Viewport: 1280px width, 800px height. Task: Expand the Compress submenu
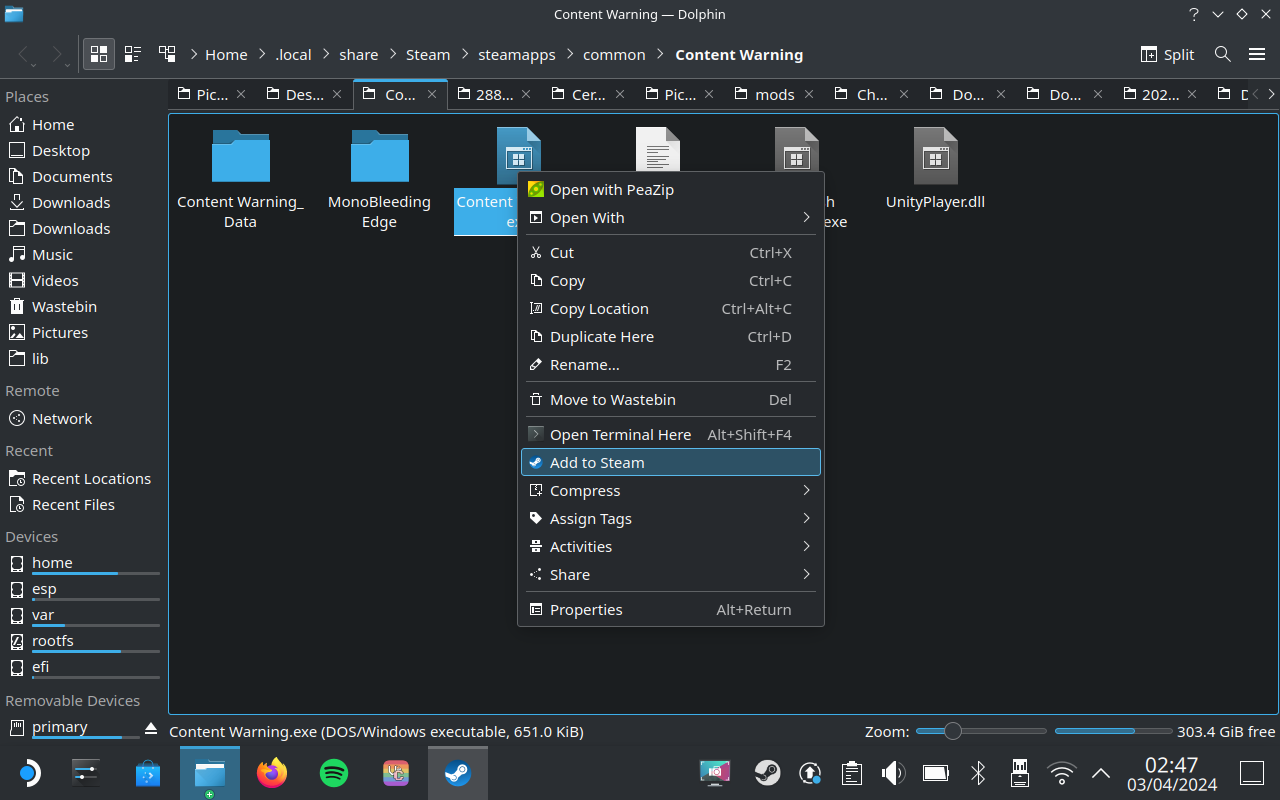(671, 490)
